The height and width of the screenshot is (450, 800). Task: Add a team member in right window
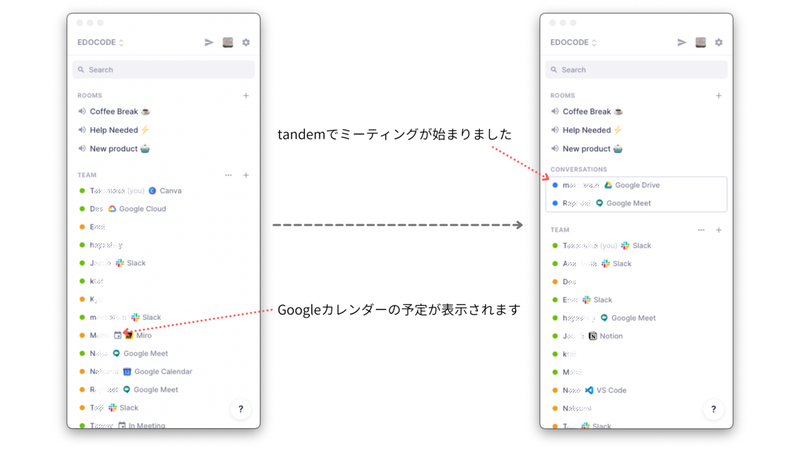click(719, 230)
